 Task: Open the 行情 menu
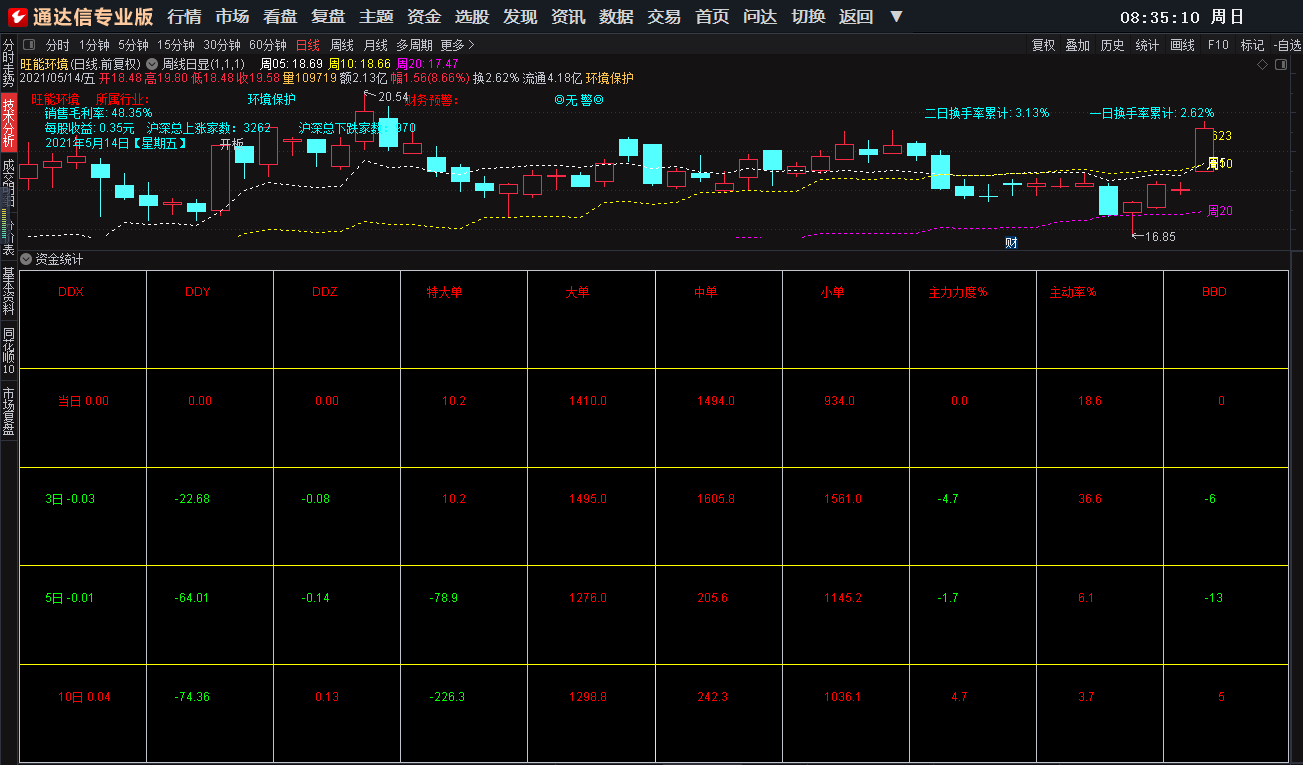tap(184, 16)
